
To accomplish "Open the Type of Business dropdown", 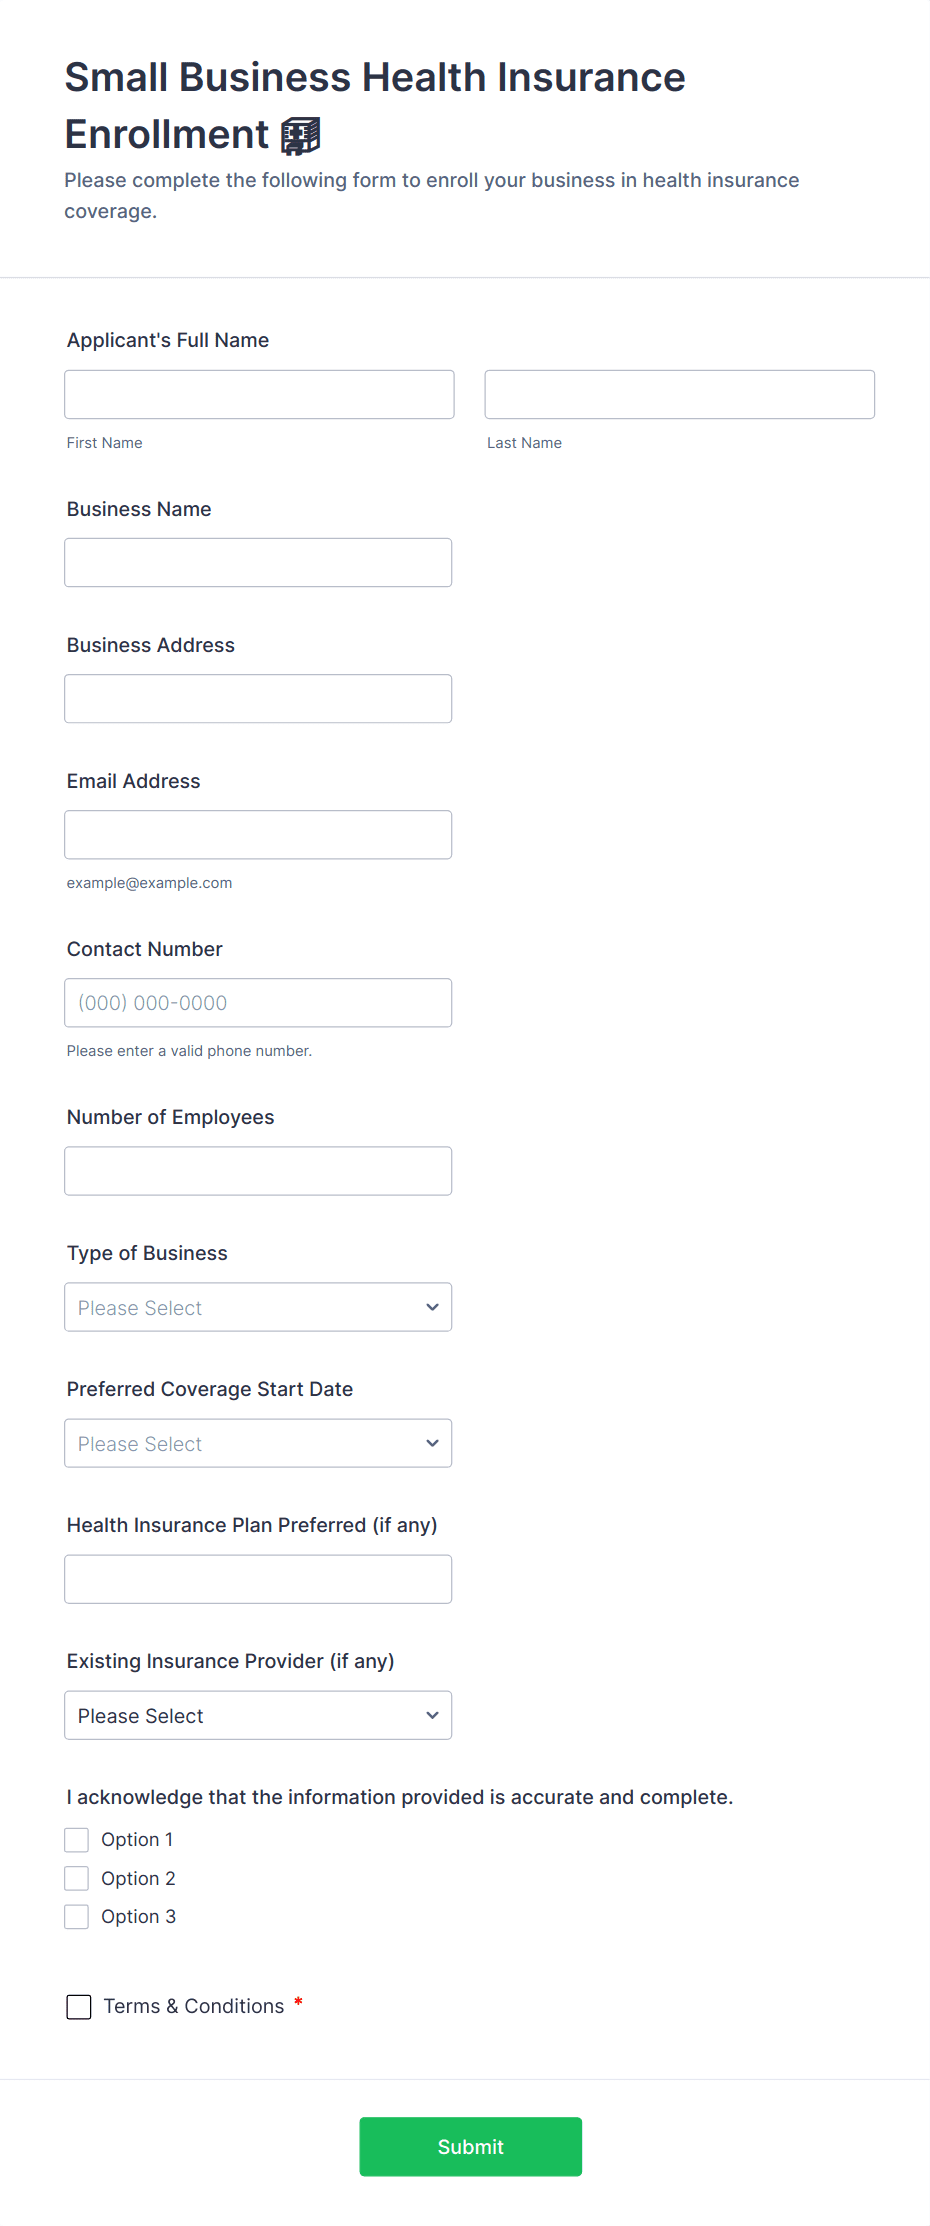I will point(258,1307).
